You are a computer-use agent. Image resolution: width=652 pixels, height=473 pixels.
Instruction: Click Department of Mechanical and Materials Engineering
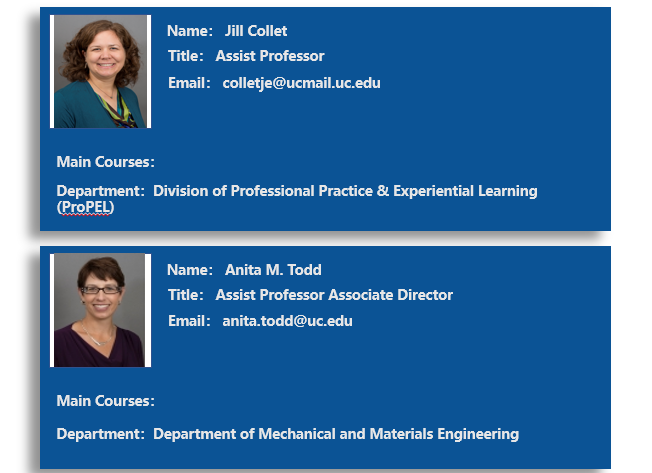pyautogui.click(x=336, y=434)
